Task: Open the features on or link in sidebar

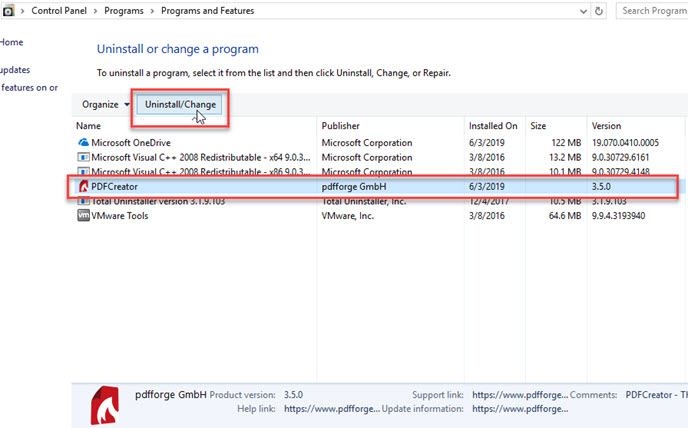Action: pyautogui.click(x=29, y=87)
